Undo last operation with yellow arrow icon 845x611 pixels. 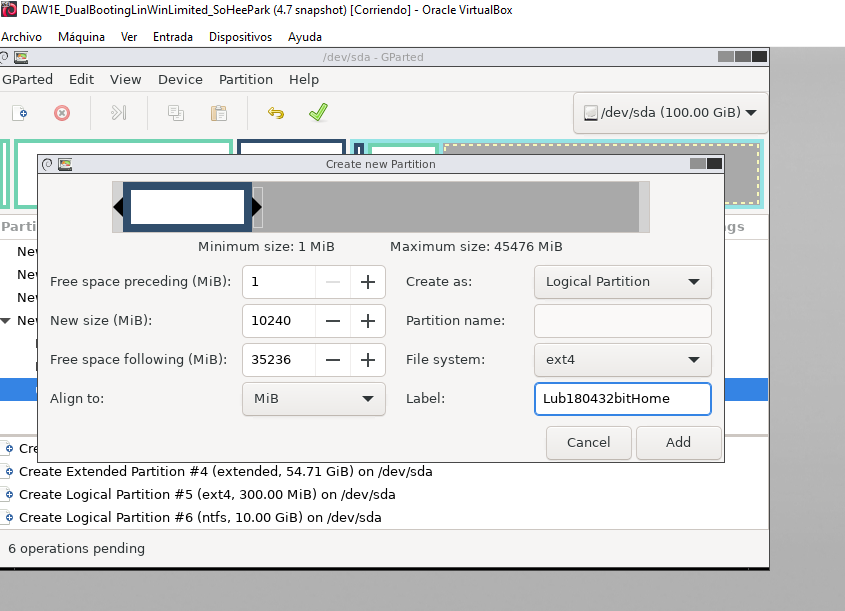pyautogui.click(x=276, y=113)
